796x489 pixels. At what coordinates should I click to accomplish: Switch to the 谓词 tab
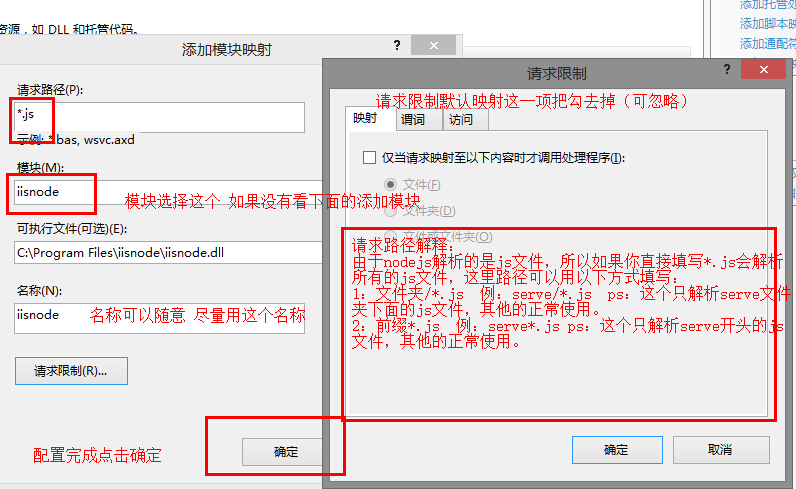412,119
